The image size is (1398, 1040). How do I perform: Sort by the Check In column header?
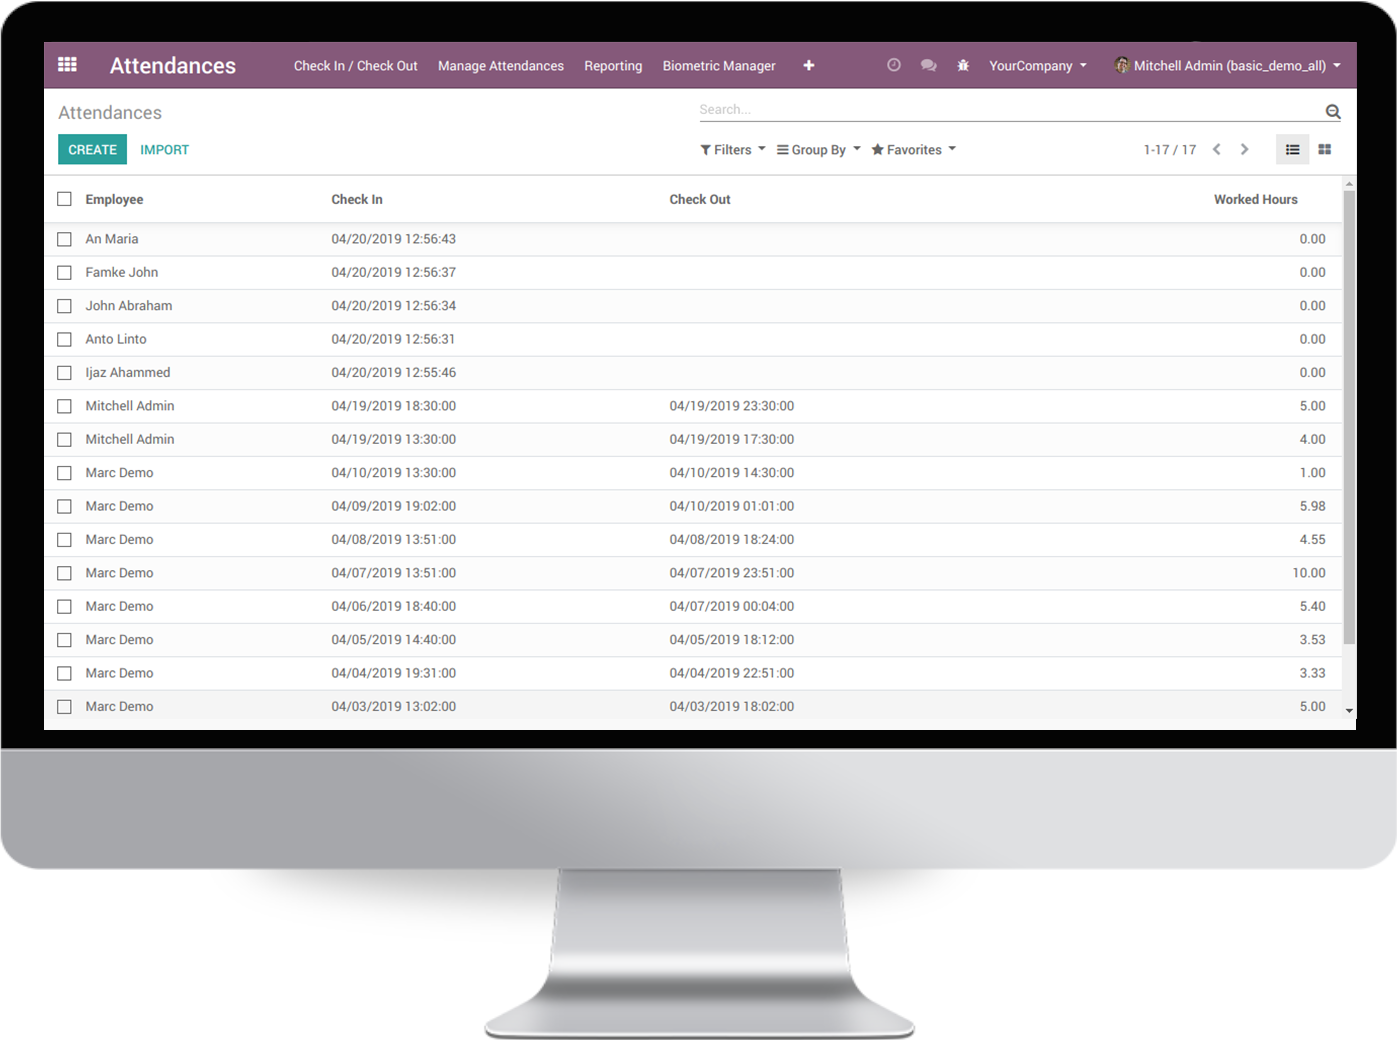tap(357, 200)
